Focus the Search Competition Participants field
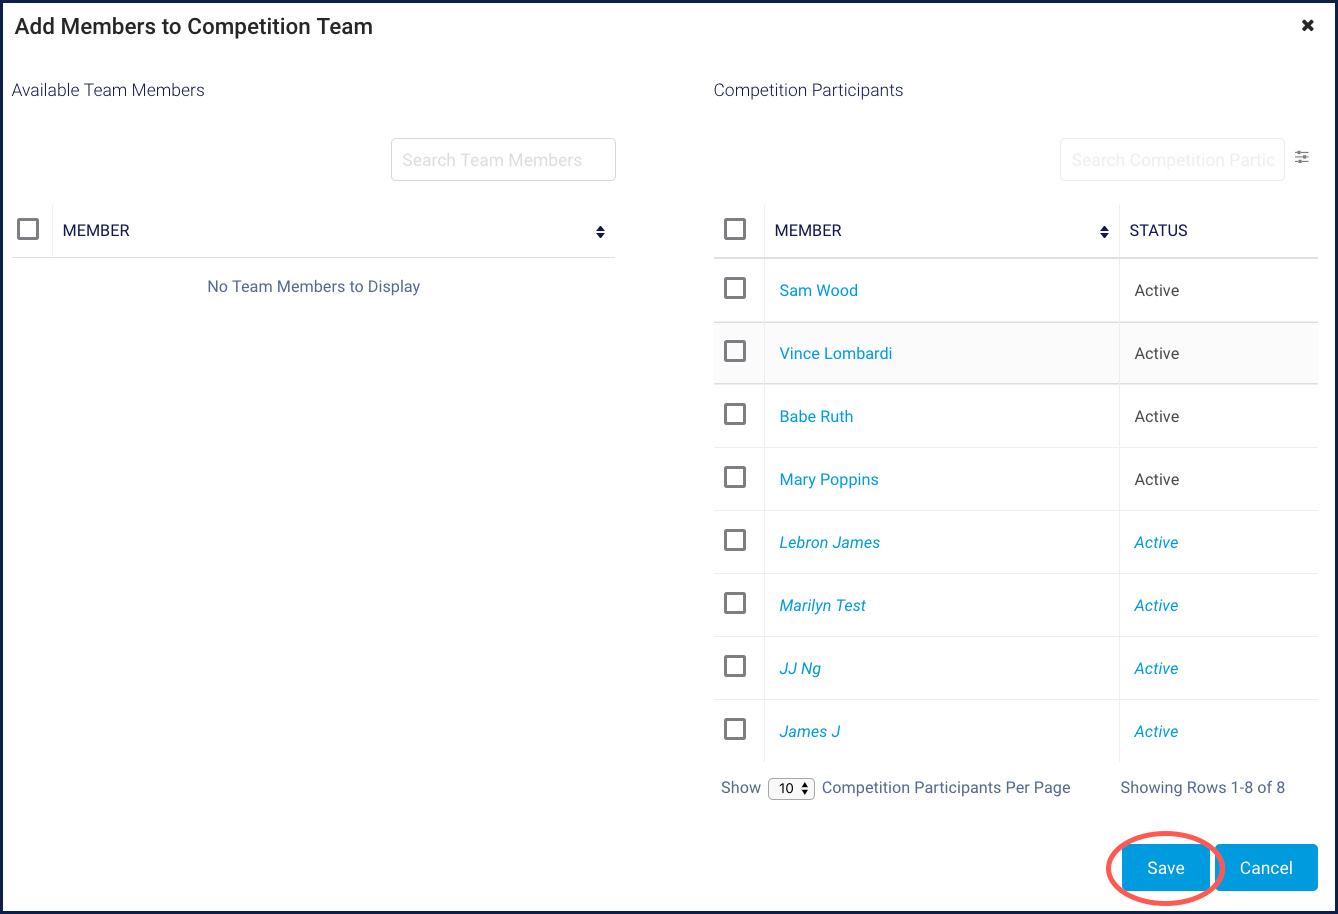1338x914 pixels. click(x=1172, y=160)
